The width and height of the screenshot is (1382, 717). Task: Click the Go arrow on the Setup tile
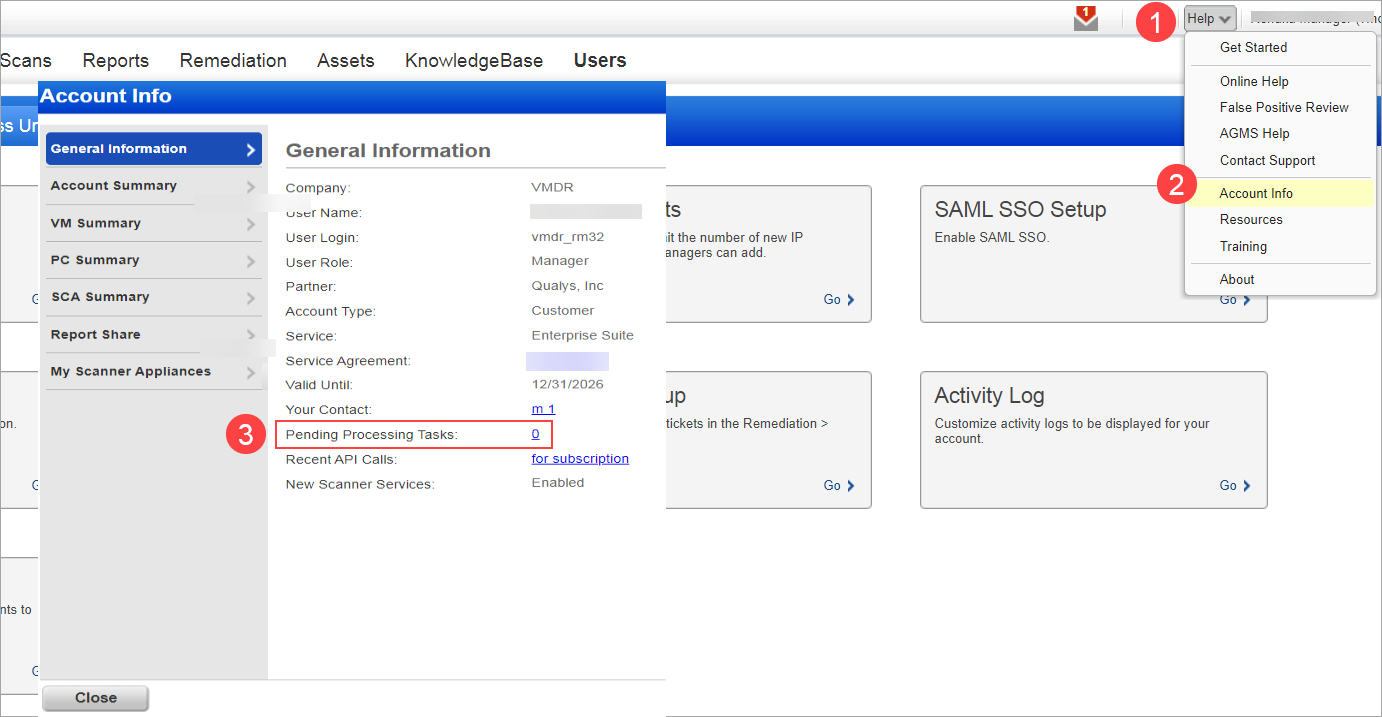coord(838,485)
